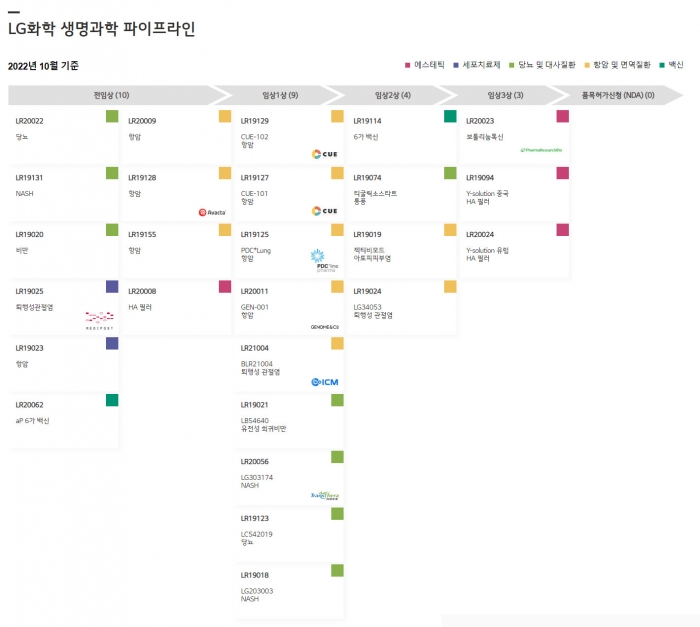700x627 pixels.
Task: Click the LG34053 text
Action: [x=367, y=307]
